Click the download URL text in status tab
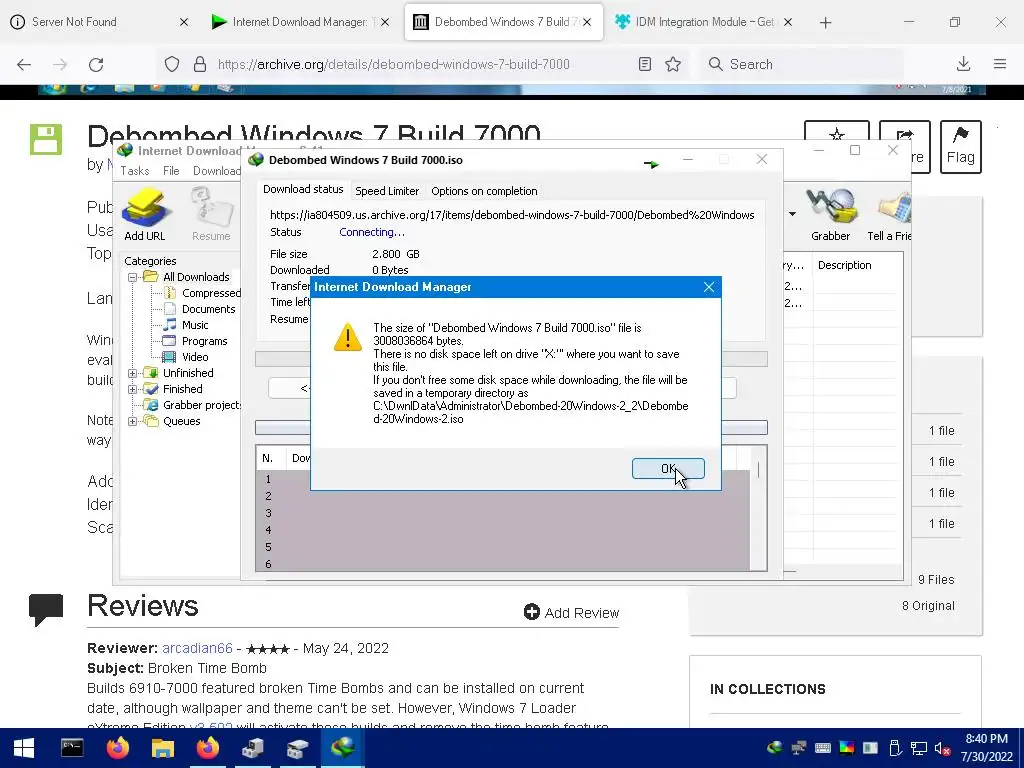The width and height of the screenshot is (1024, 768). coord(512,215)
